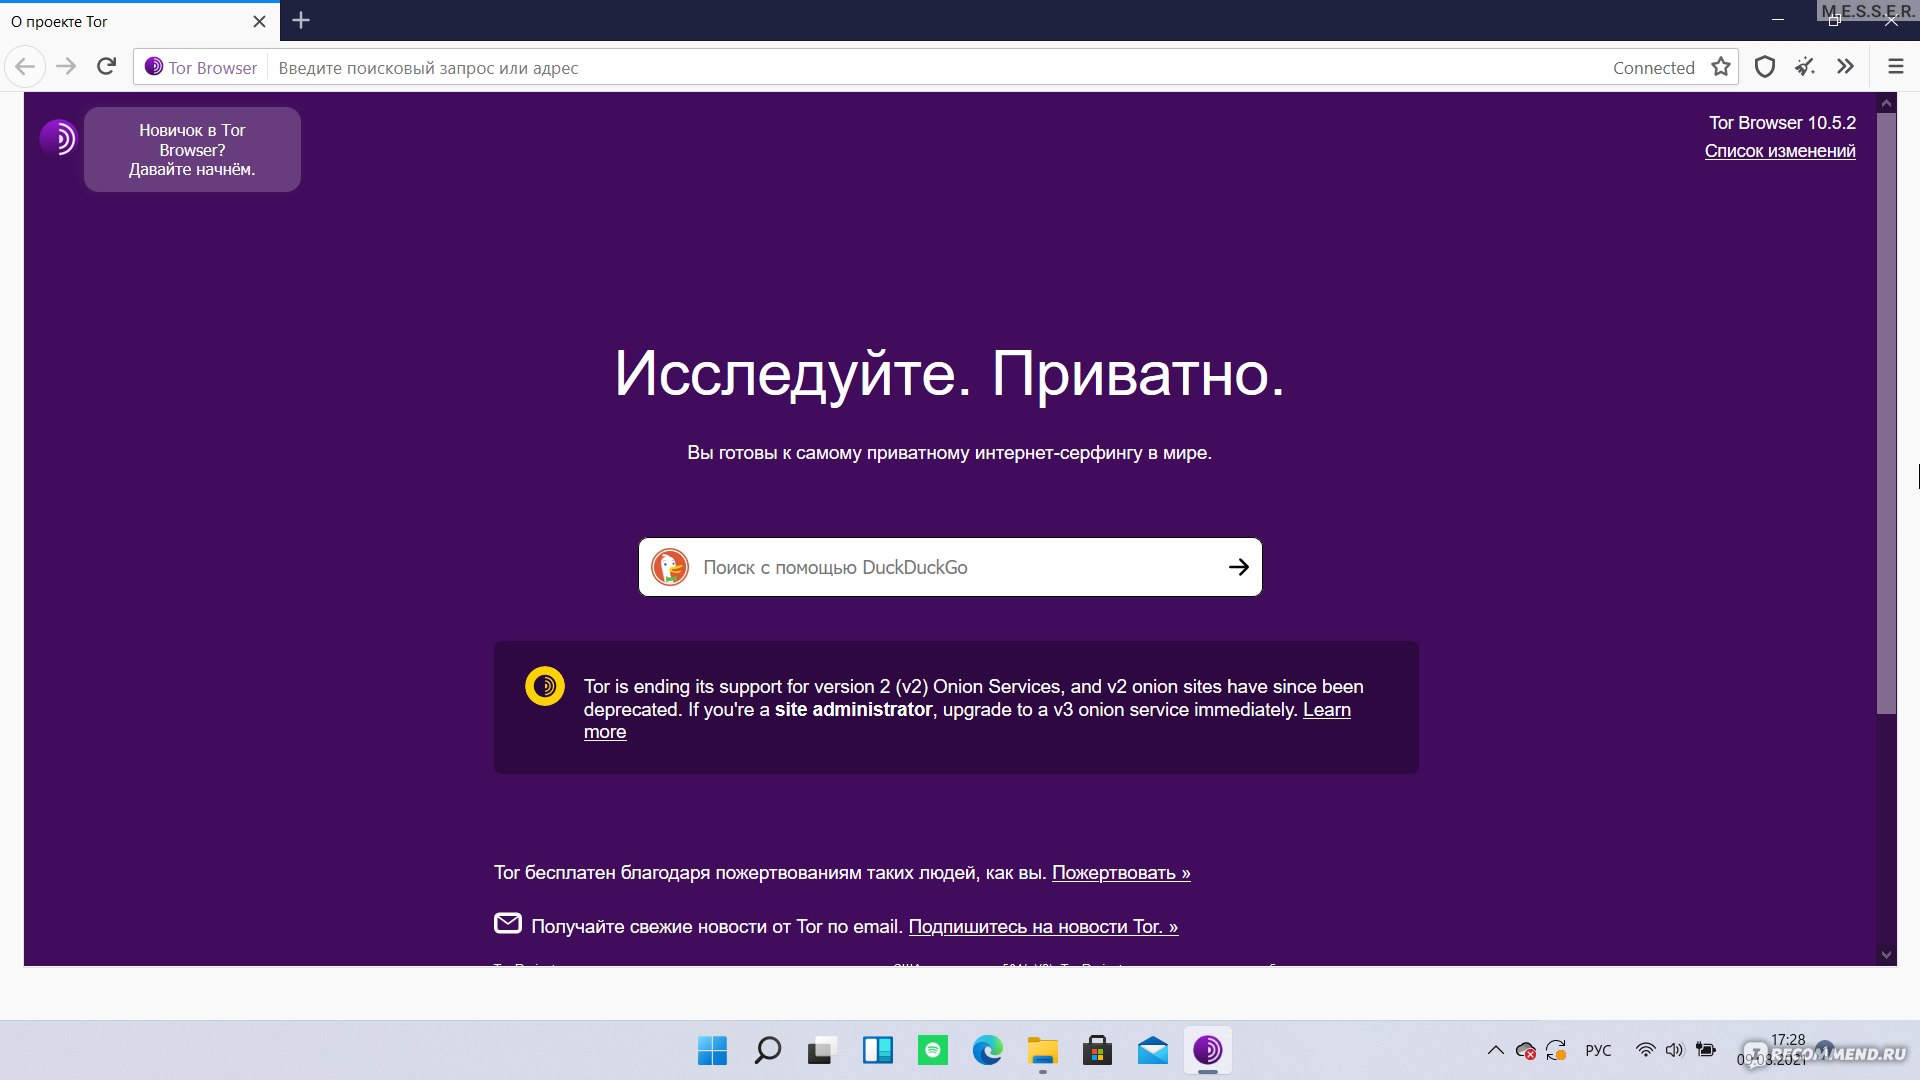Click the shield security icon
Screen dimensions: 1920x1080
point(1766,67)
